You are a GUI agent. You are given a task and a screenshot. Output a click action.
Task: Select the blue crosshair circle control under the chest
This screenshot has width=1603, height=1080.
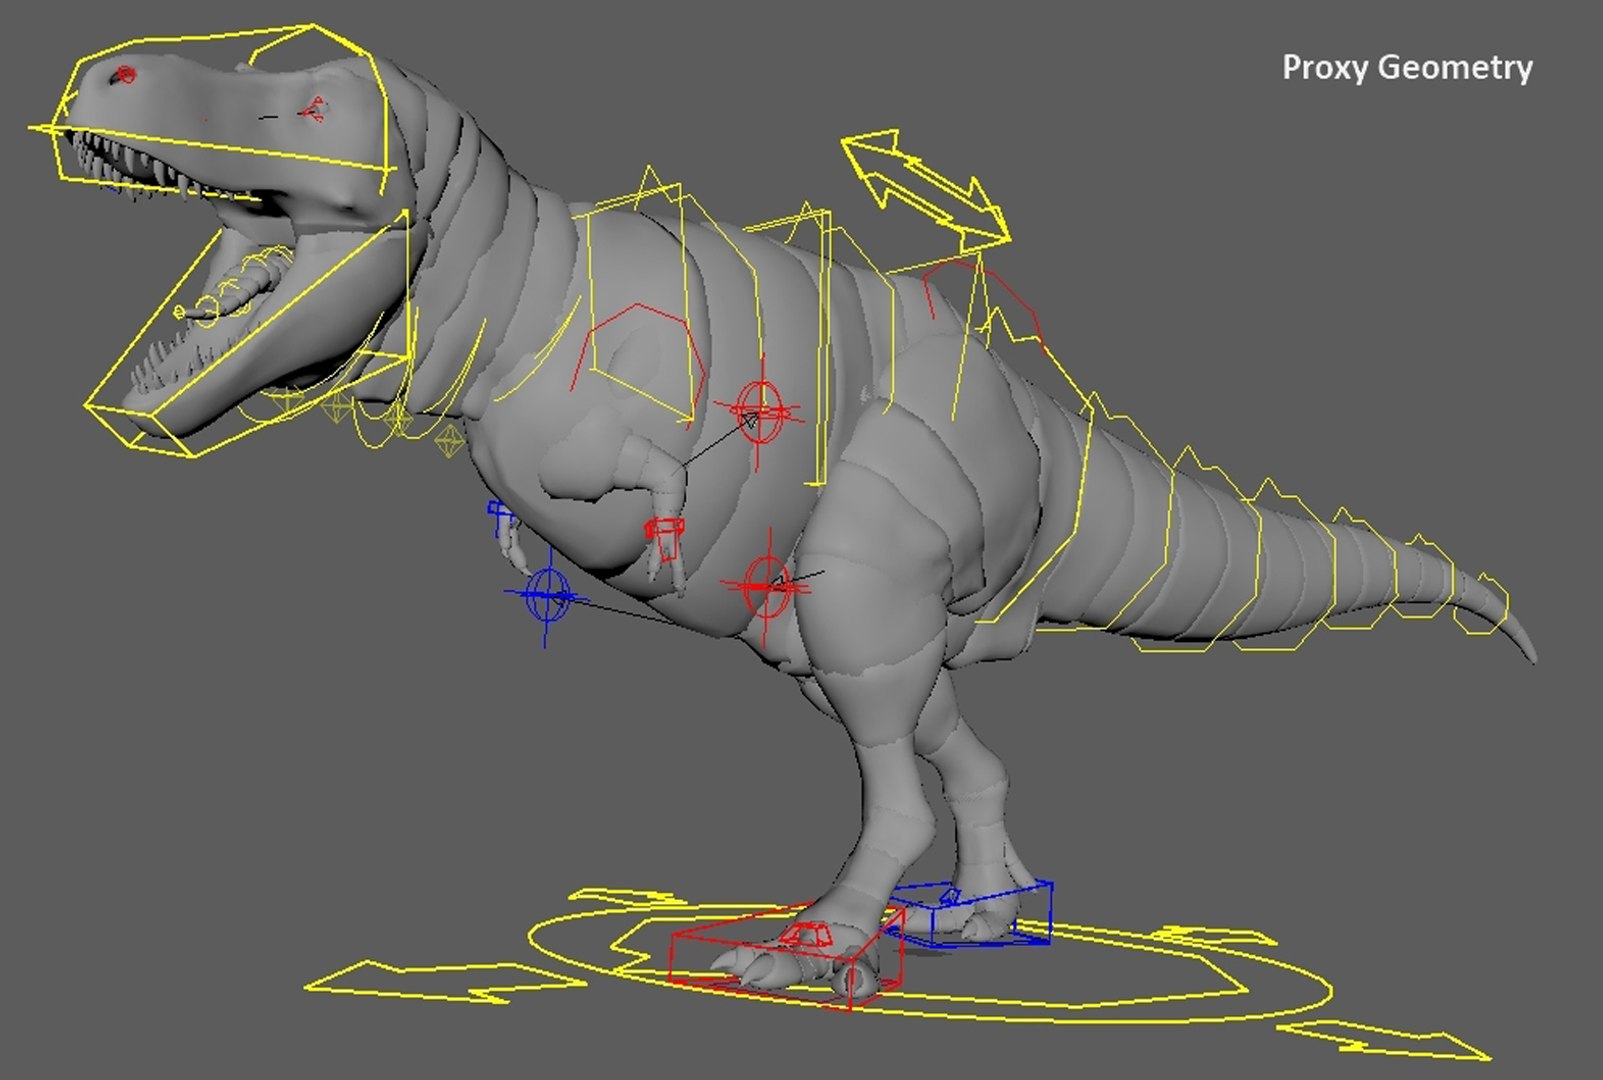[547, 594]
